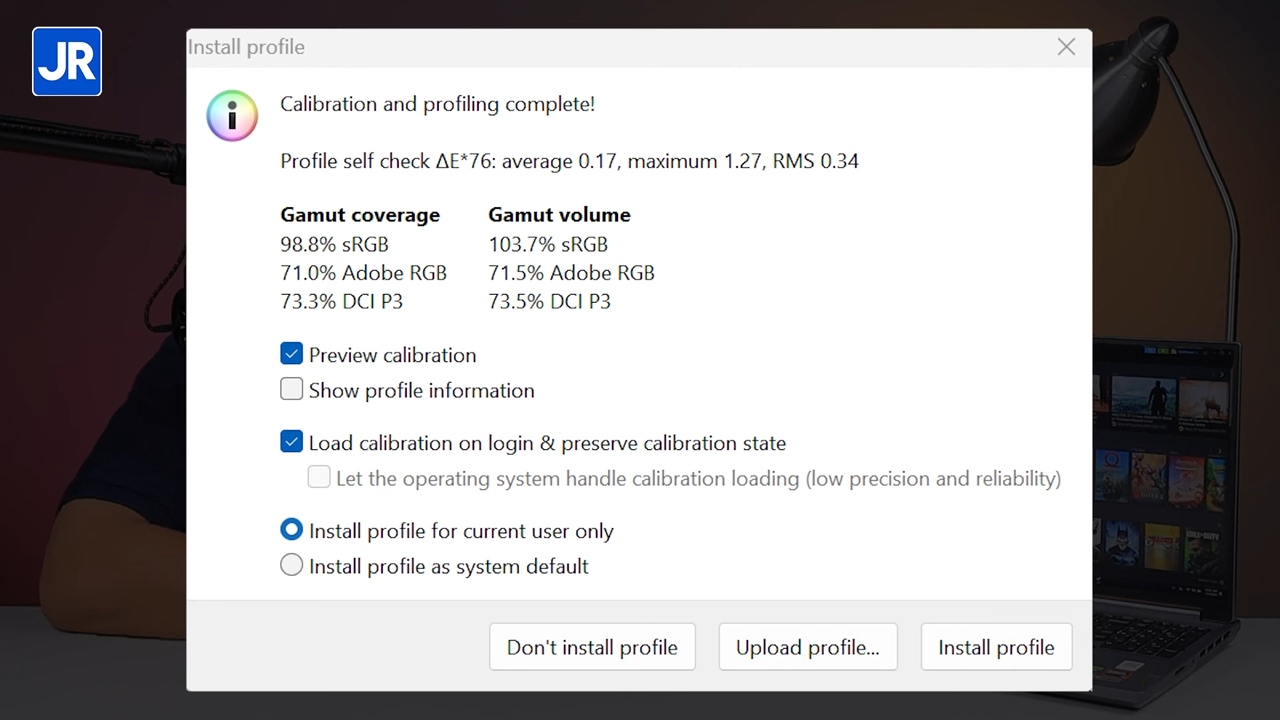Select Install profile for current user only
The height and width of the screenshot is (720, 1280).
point(291,530)
